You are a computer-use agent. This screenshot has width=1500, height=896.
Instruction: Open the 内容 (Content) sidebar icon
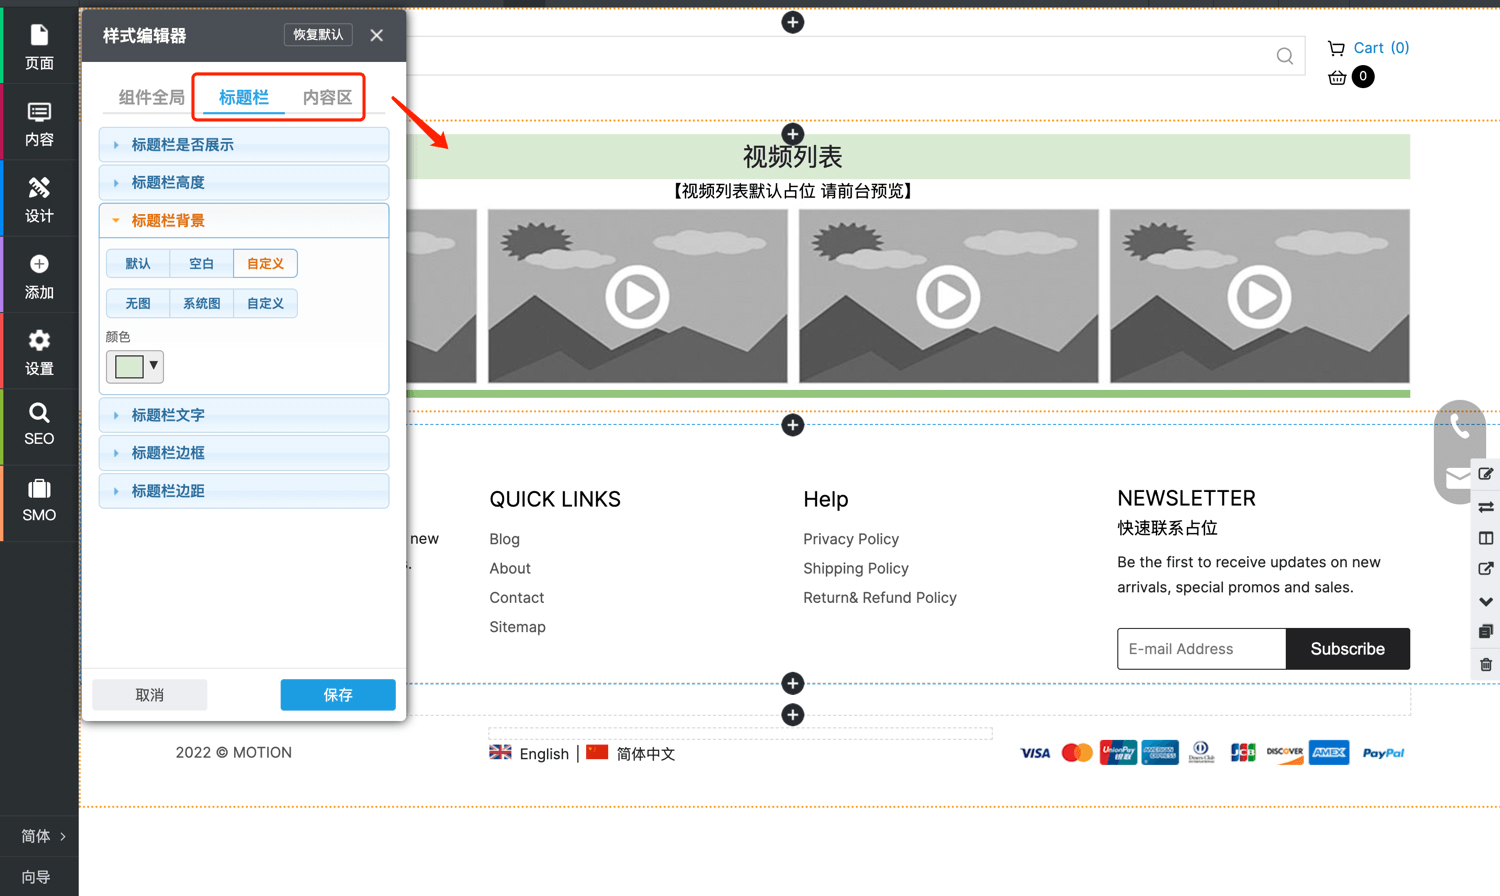coord(39,123)
